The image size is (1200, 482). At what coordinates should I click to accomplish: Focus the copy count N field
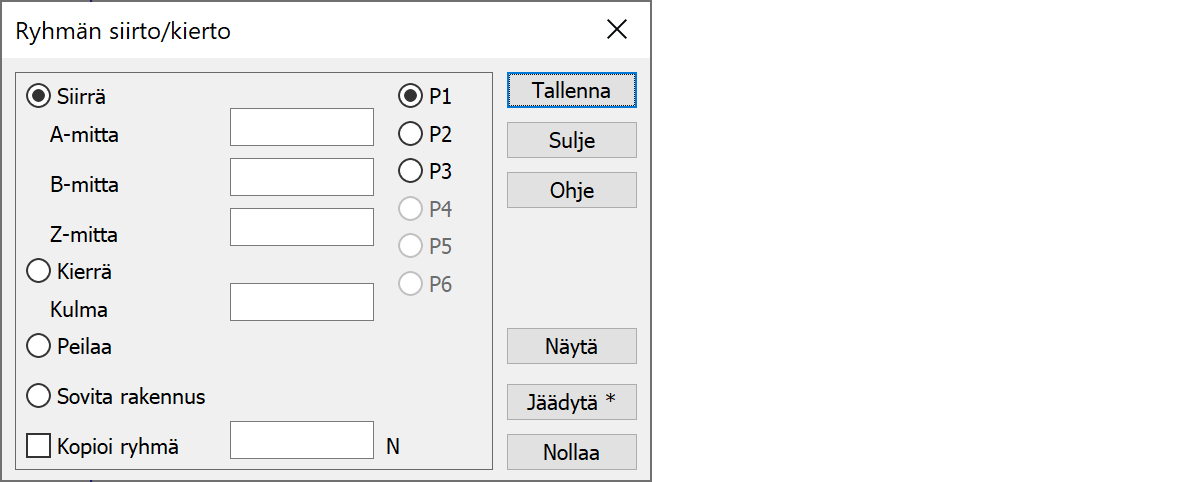click(301, 440)
